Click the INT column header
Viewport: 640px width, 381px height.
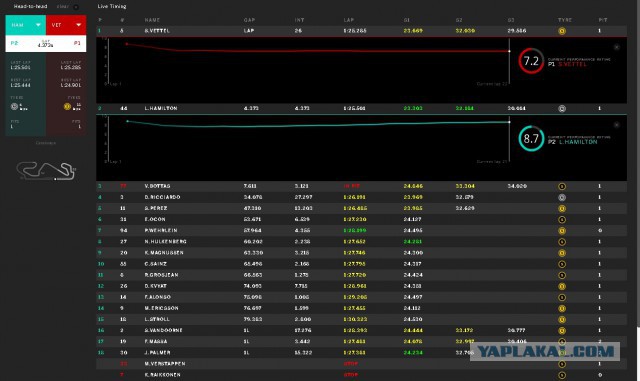coord(299,20)
